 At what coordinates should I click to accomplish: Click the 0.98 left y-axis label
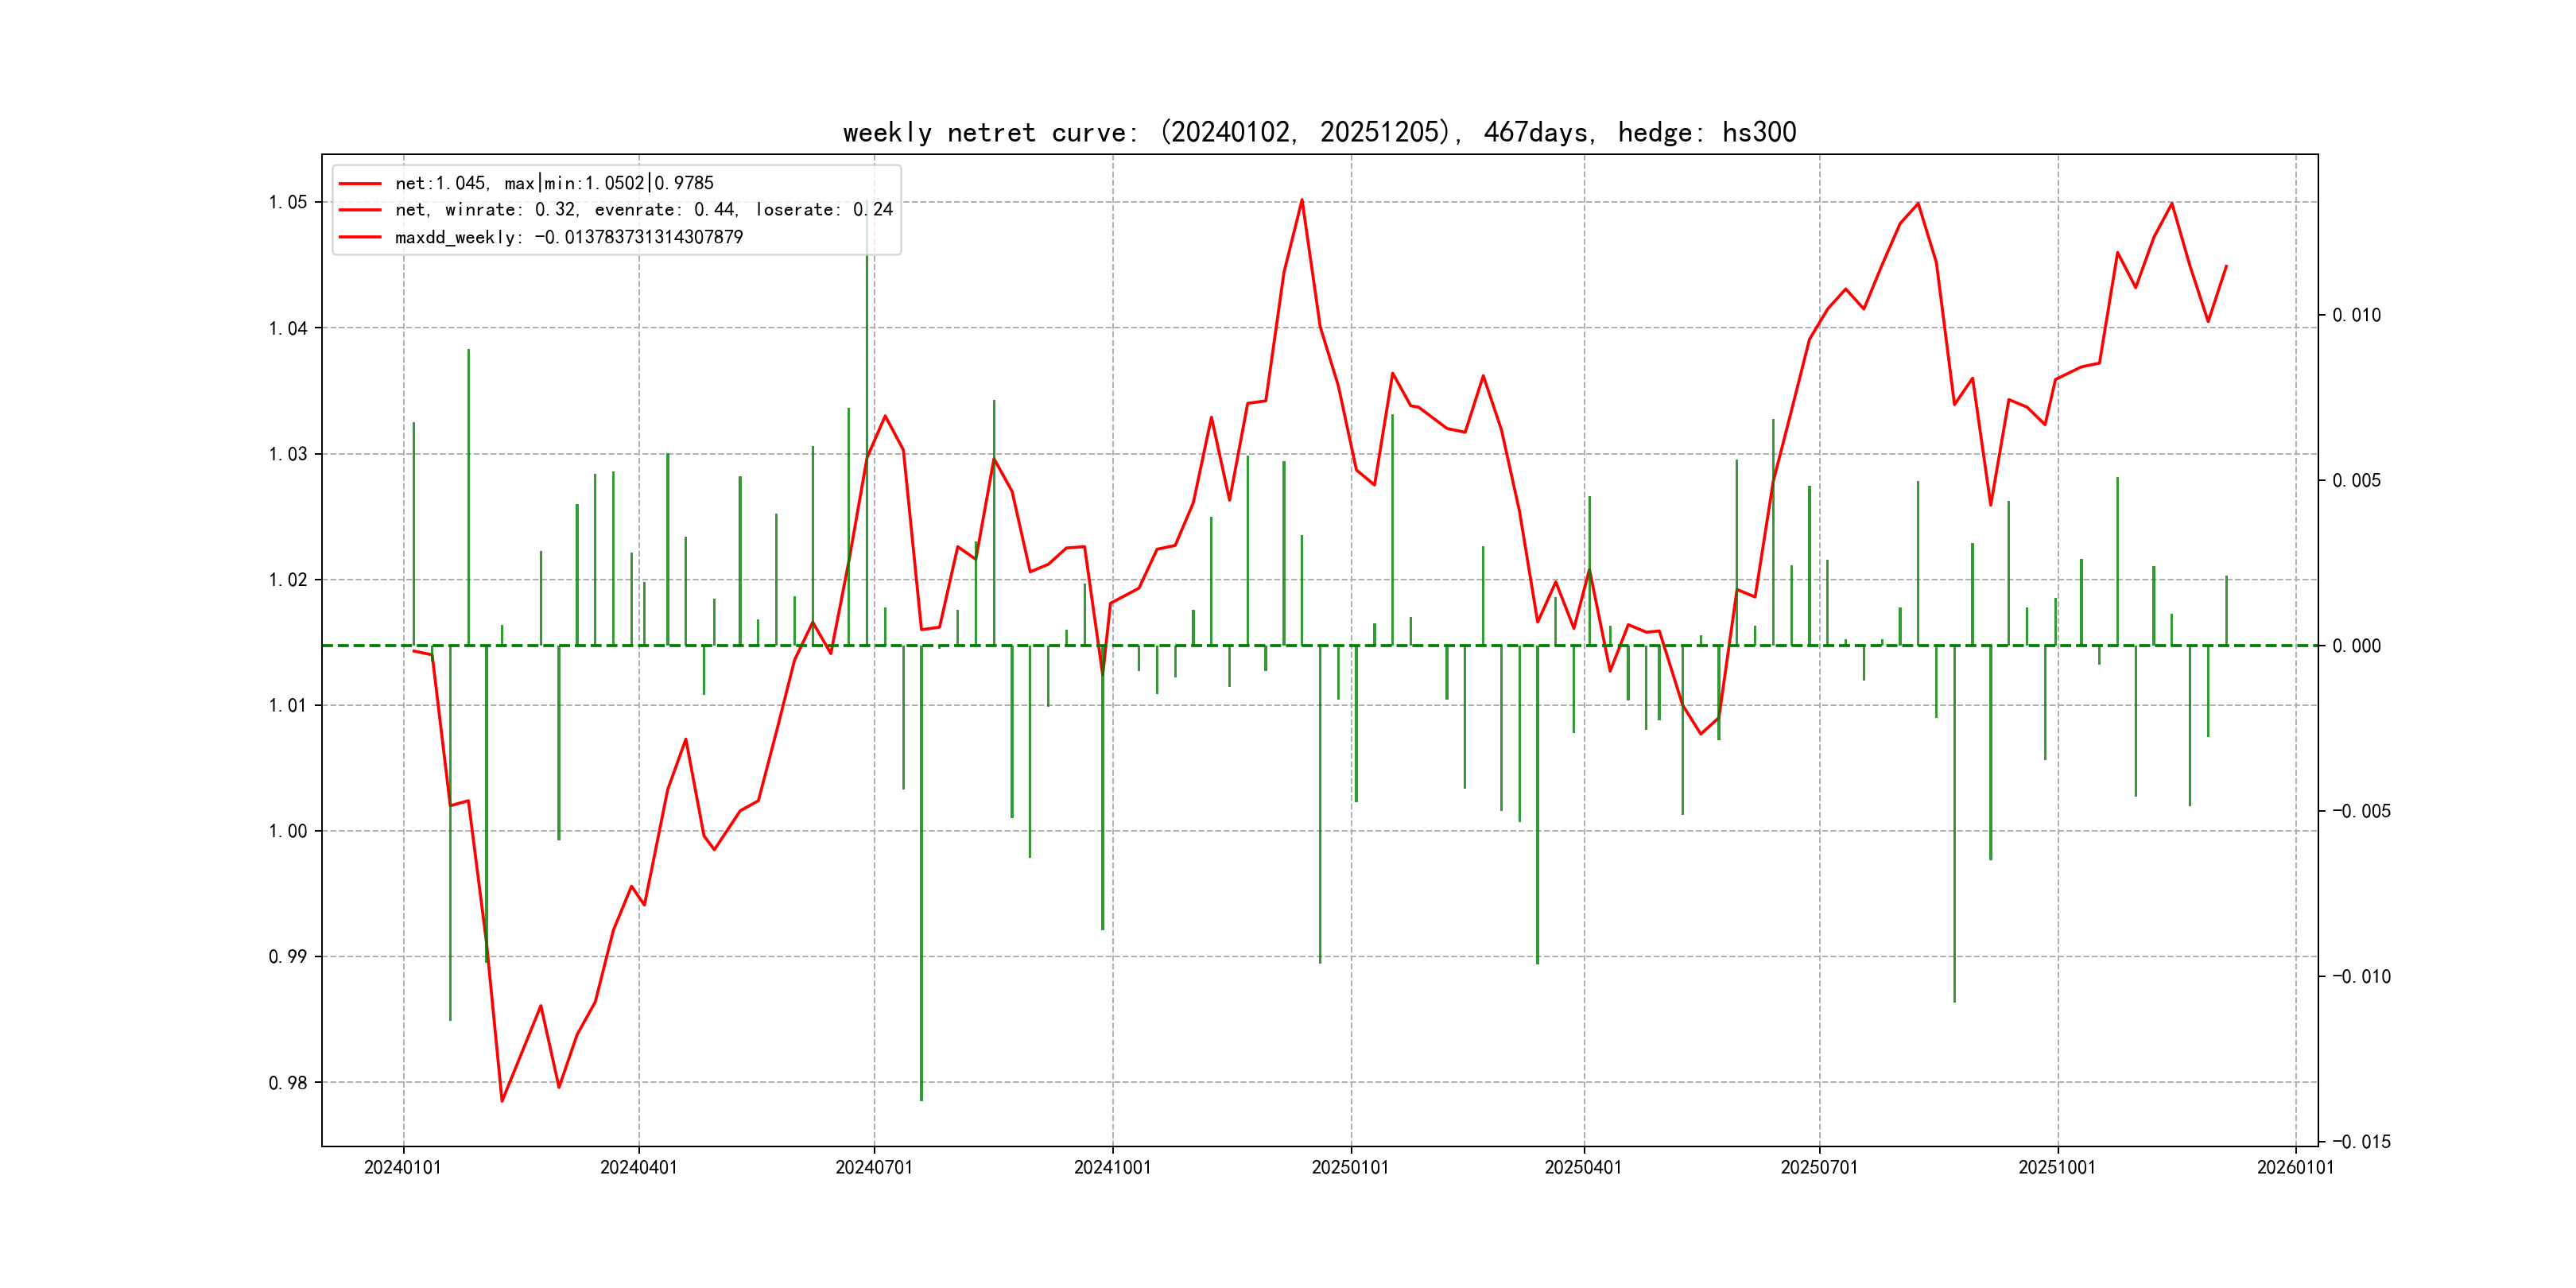pyautogui.click(x=288, y=1083)
